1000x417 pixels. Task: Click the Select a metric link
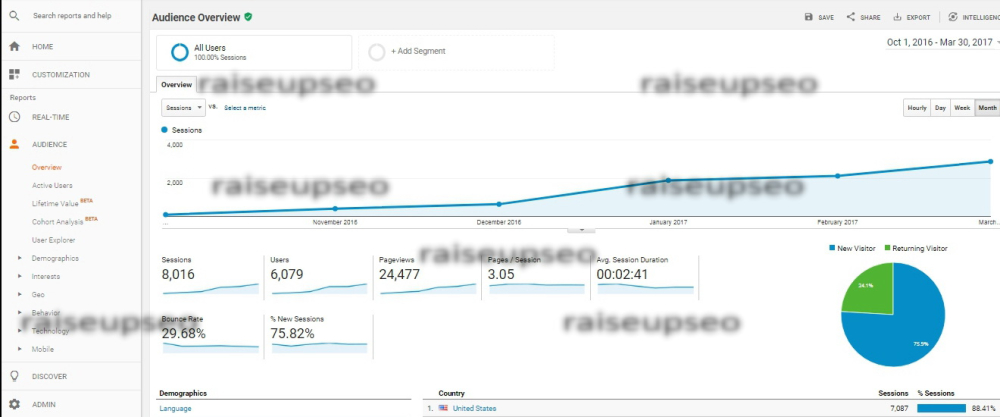[245, 107]
